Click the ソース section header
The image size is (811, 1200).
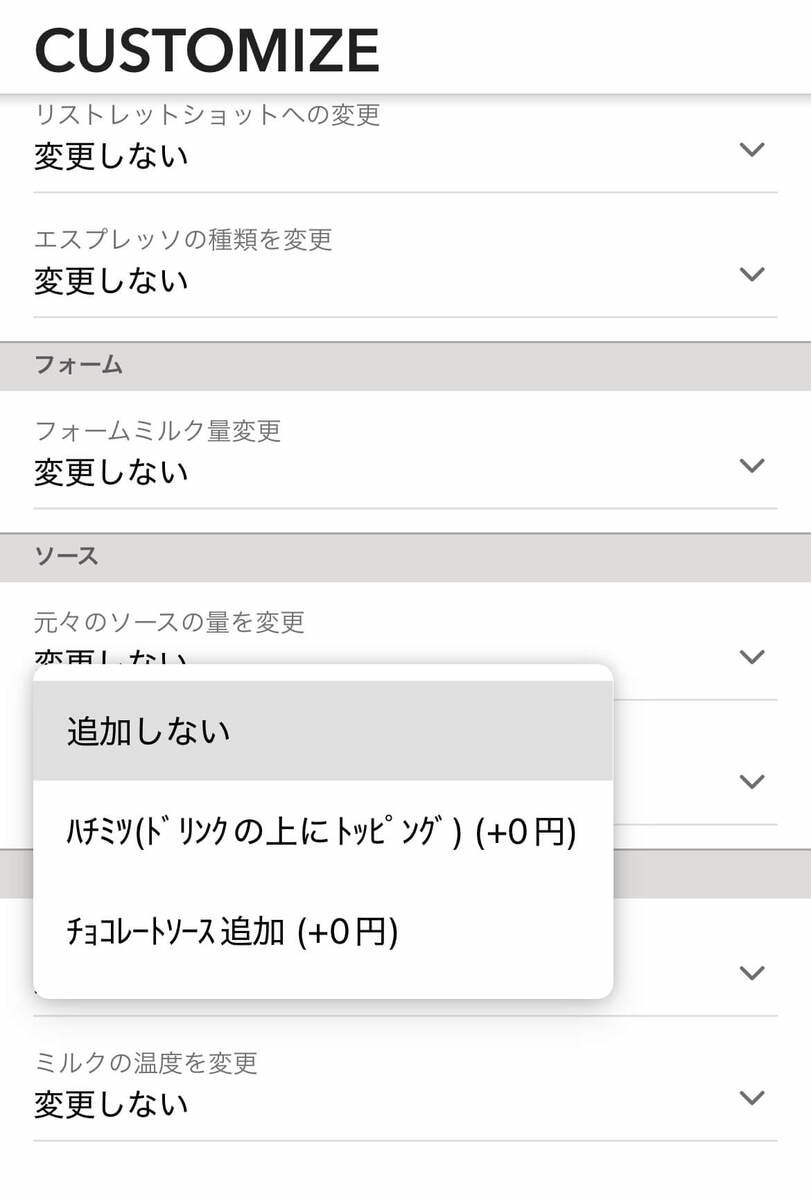(67, 556)
